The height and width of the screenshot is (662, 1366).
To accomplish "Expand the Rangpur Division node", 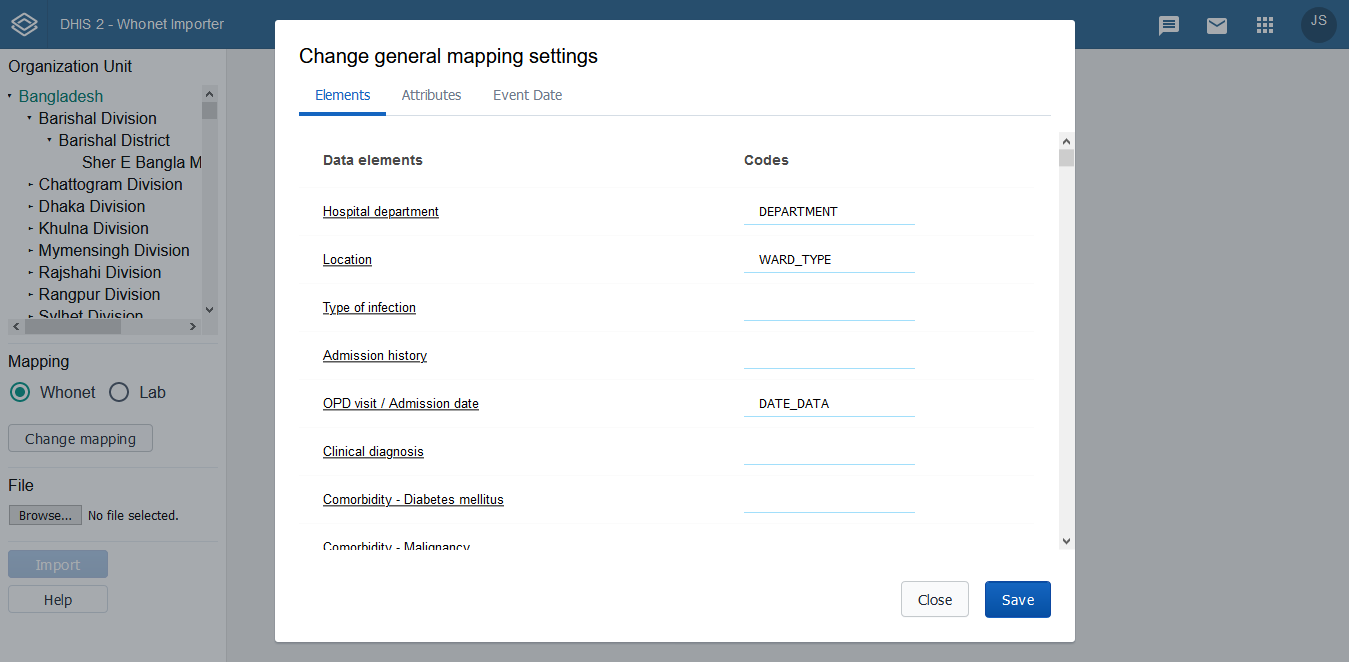I will pos(30,295).
